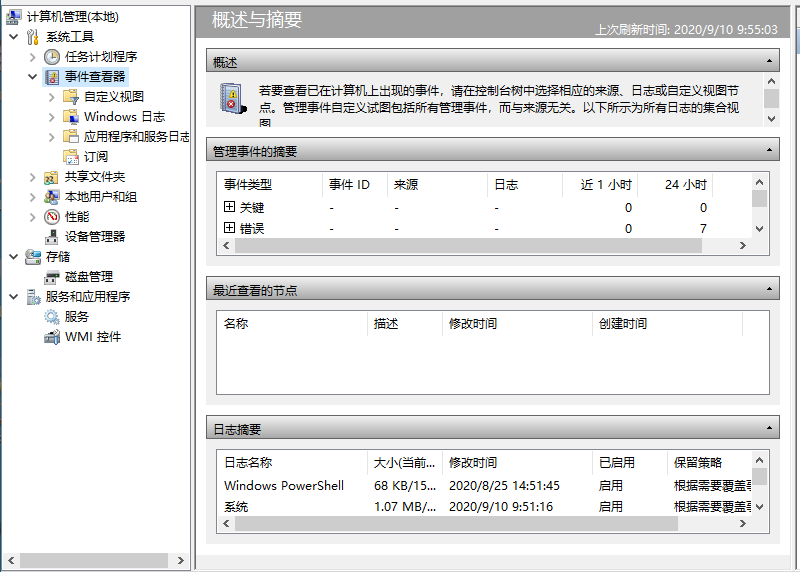Select the 订阅 tree item

[96, 157]
